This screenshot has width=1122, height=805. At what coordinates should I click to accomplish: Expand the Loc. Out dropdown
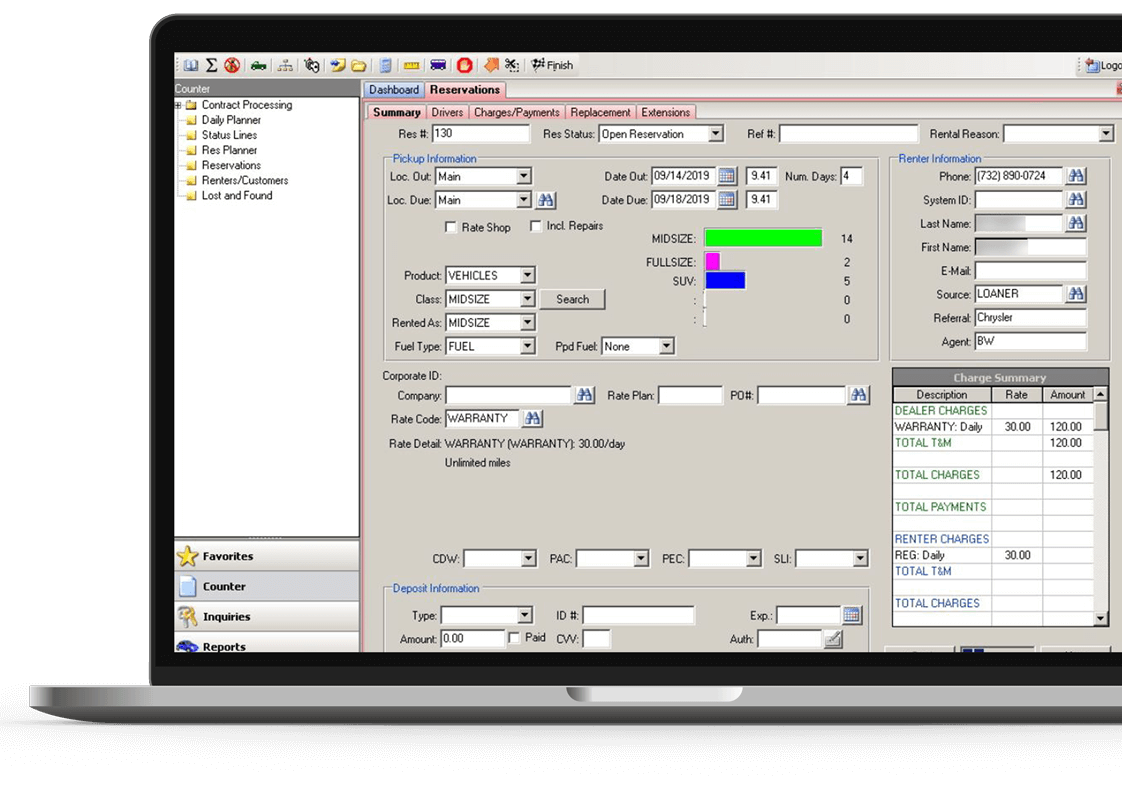[x=523, y=176]
